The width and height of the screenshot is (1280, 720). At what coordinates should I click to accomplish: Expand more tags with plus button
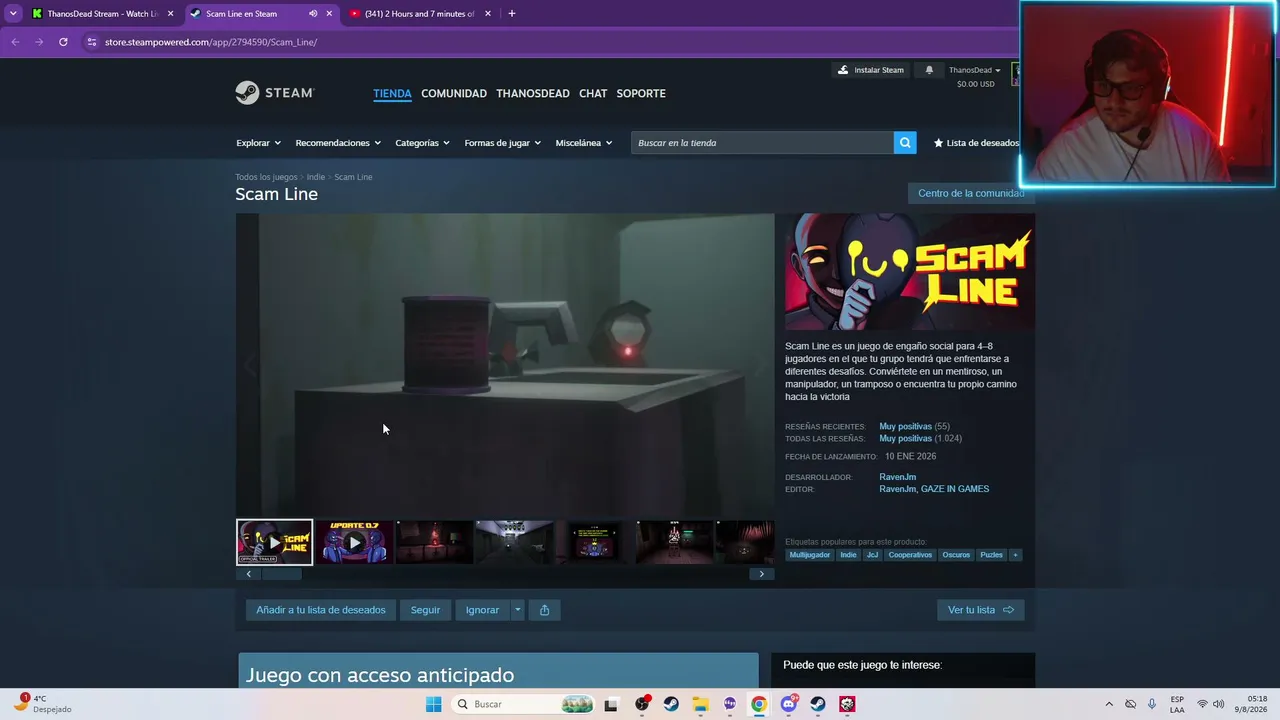pyautogui.click(x=1015, y=555)
